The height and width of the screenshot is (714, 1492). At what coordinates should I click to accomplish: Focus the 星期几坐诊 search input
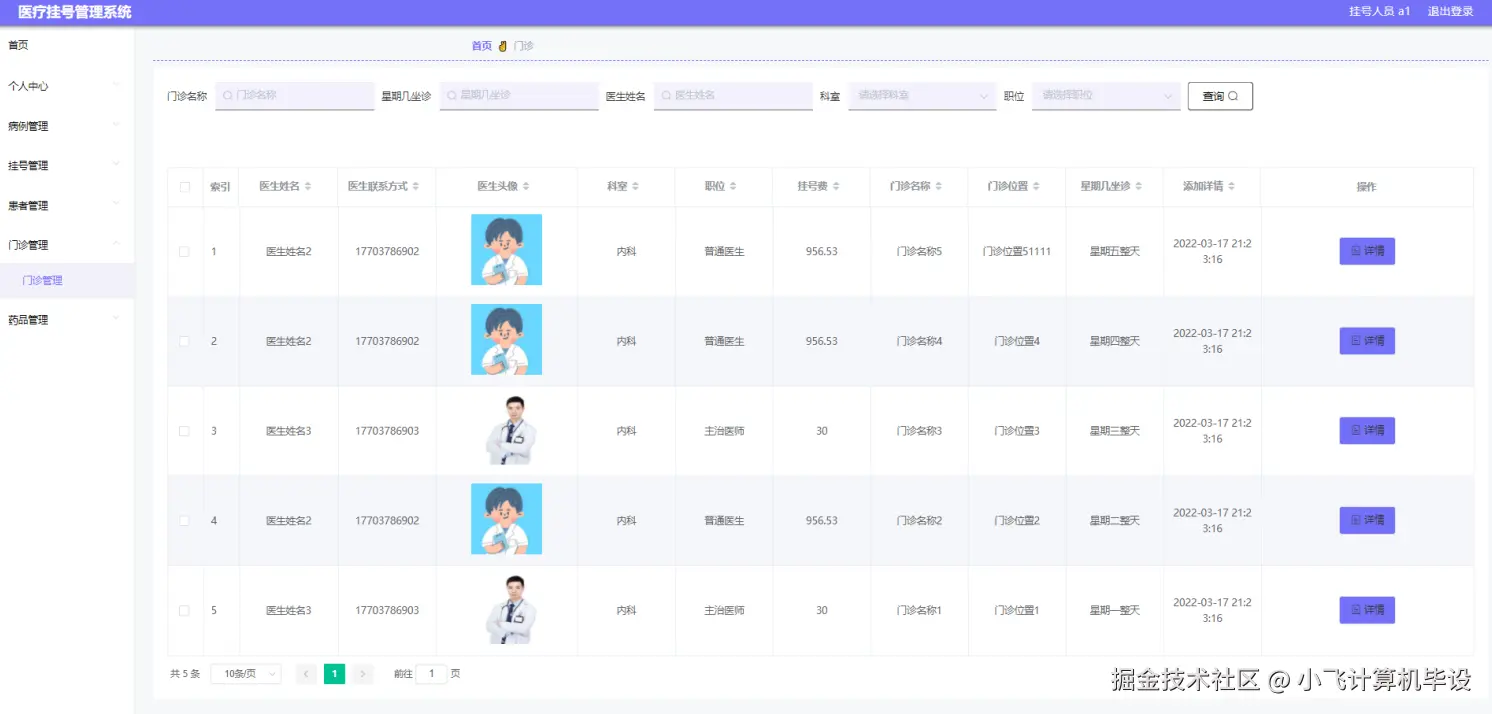click(519, 96)
